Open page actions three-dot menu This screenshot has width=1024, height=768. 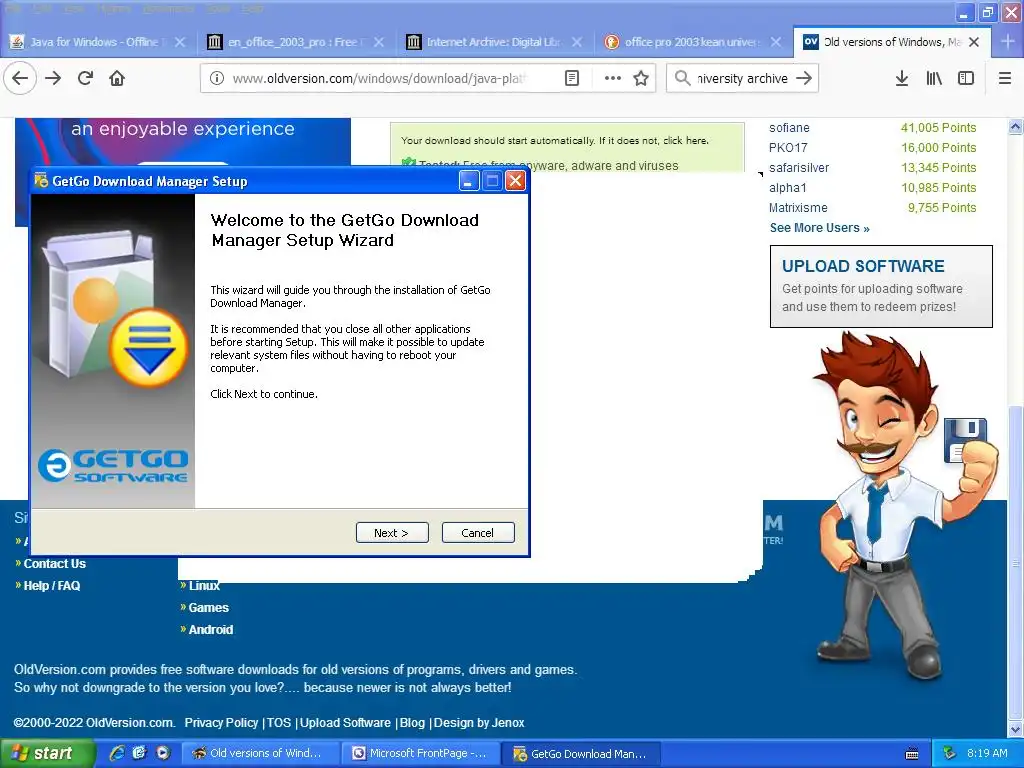612,78
